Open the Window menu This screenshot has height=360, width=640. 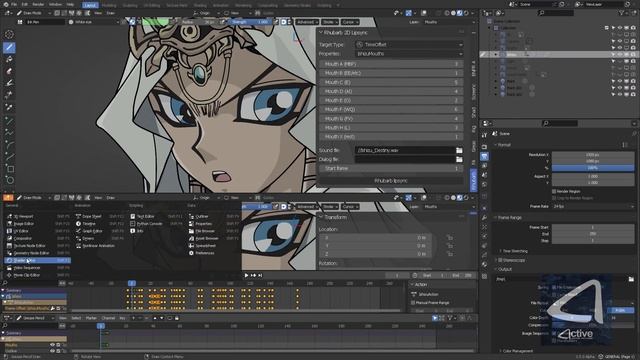tap(55, 4)
